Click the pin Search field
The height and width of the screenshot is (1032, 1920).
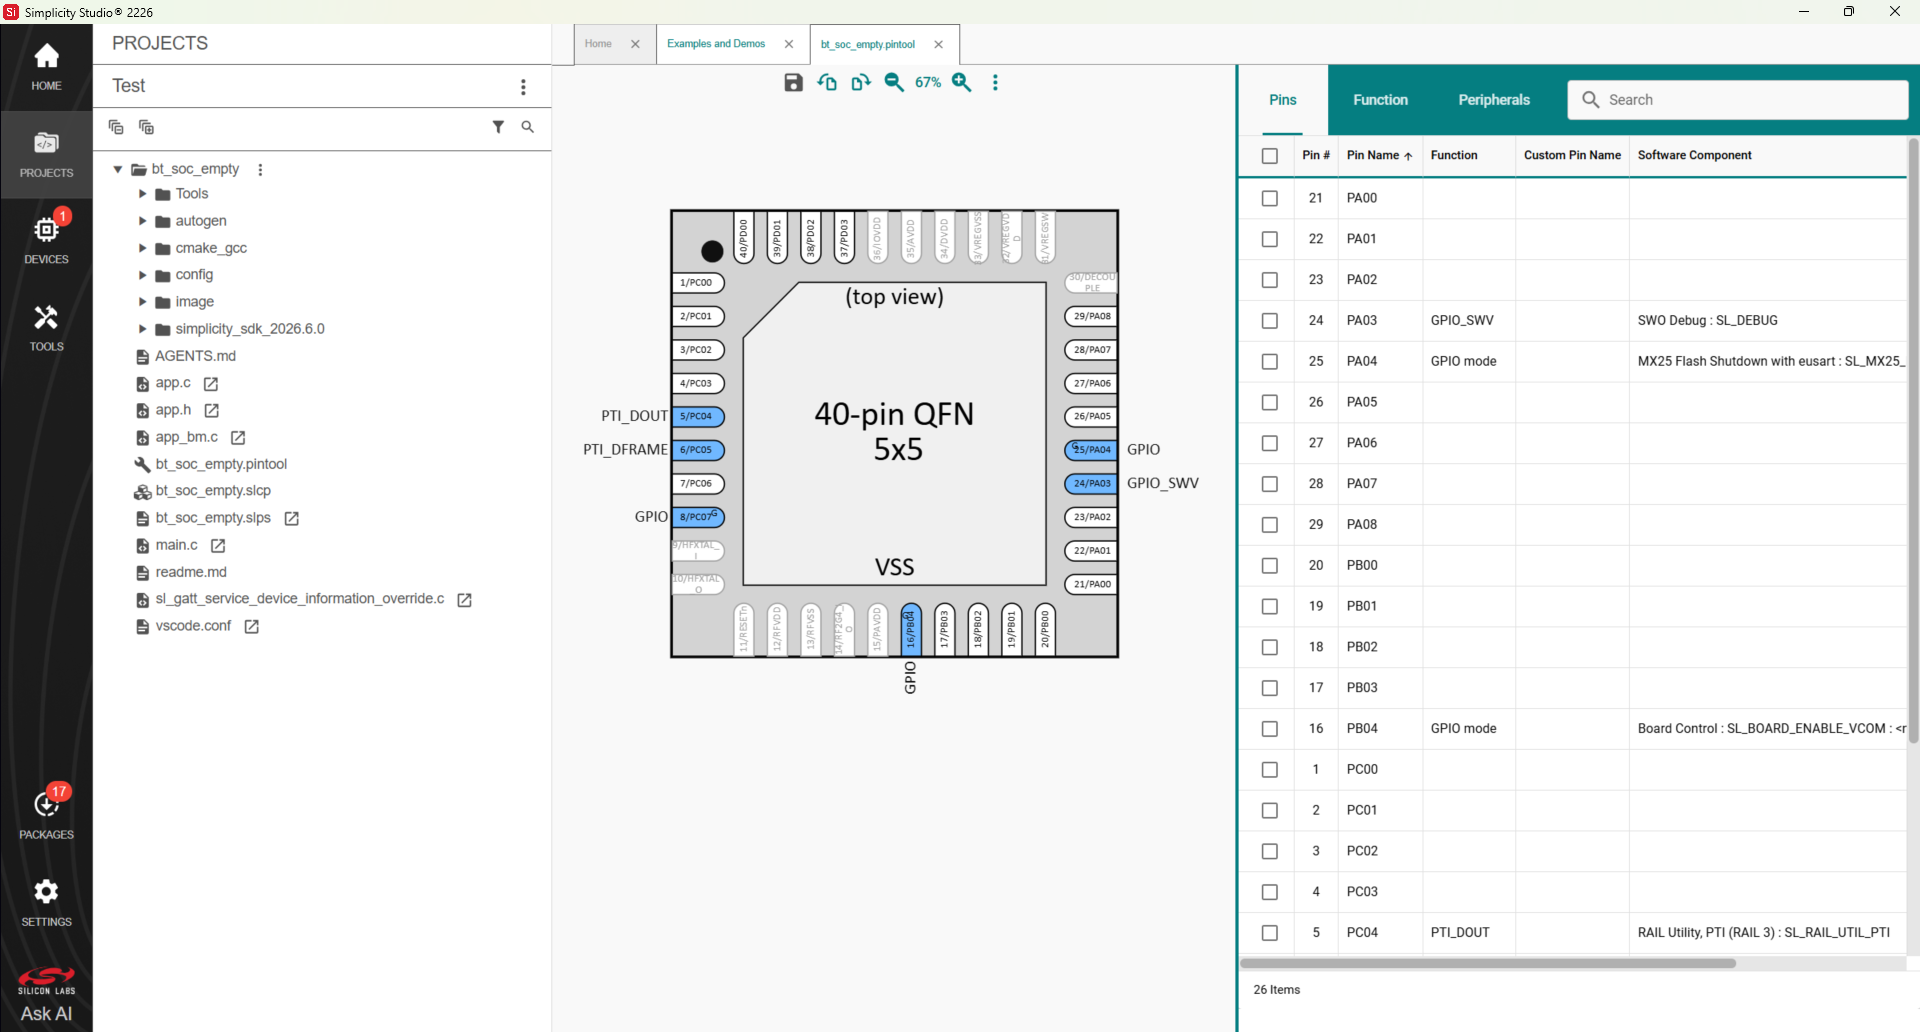pos(1738,100)
